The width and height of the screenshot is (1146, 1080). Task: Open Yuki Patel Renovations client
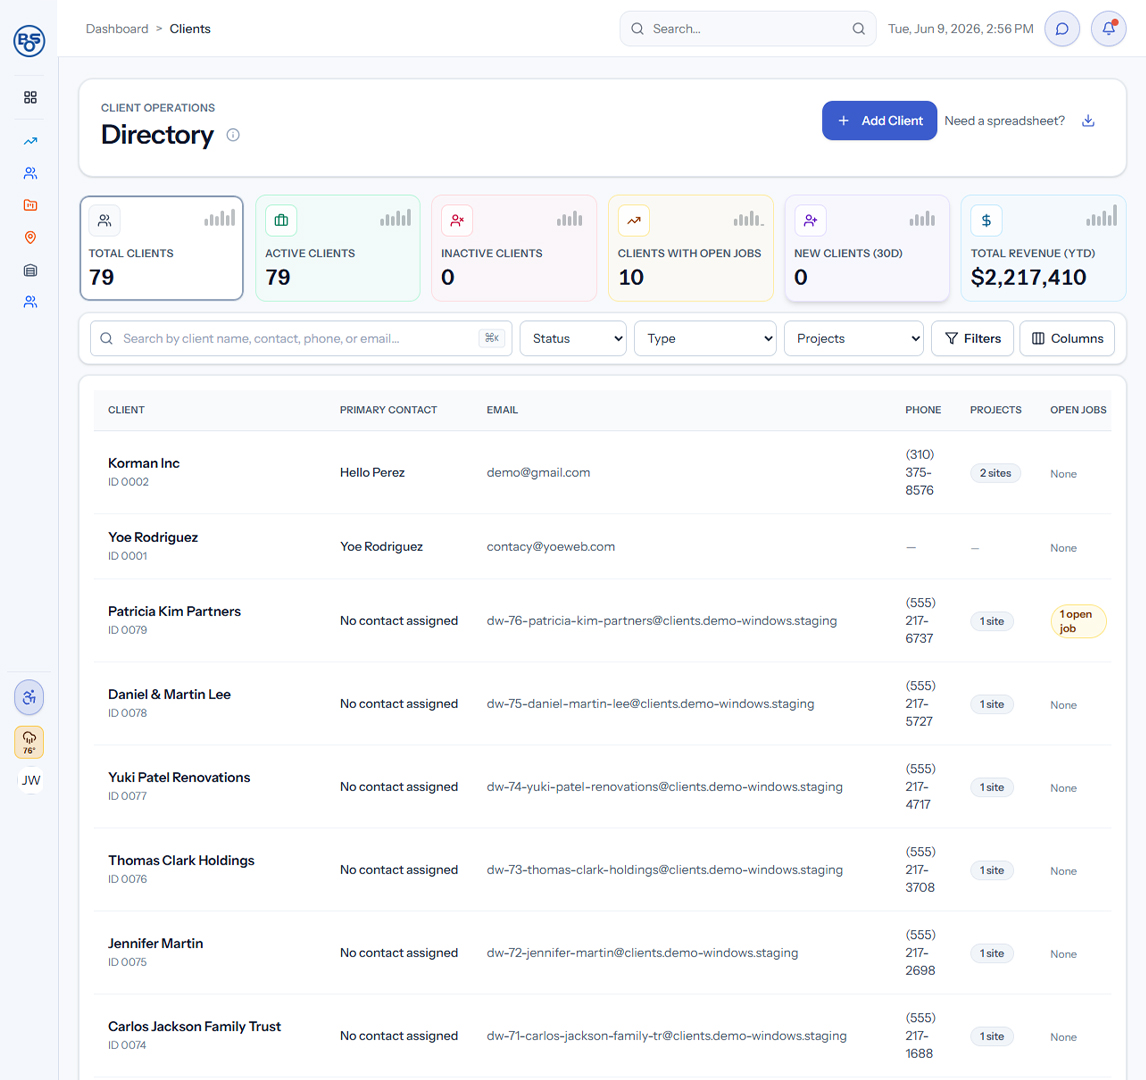click(179, 777)
